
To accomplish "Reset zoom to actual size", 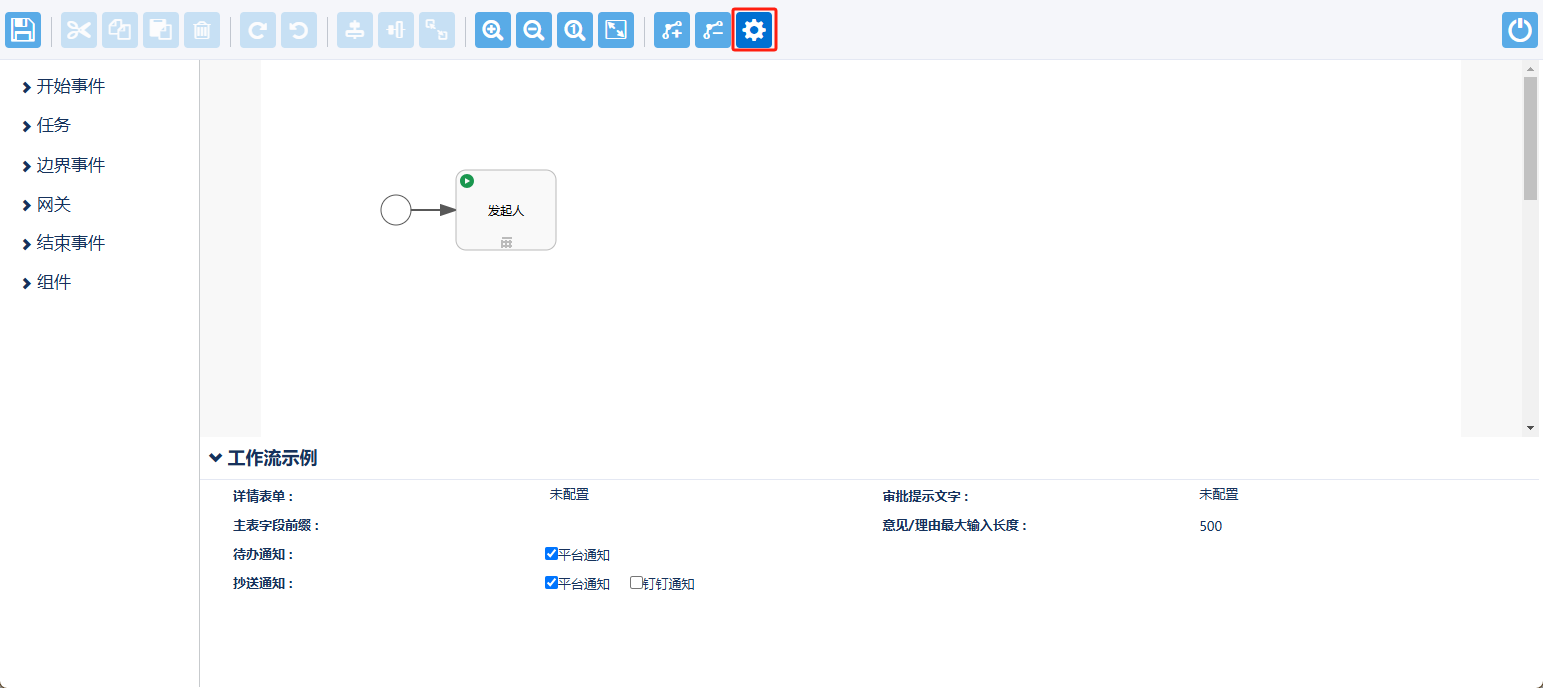I will coord(575,31).
